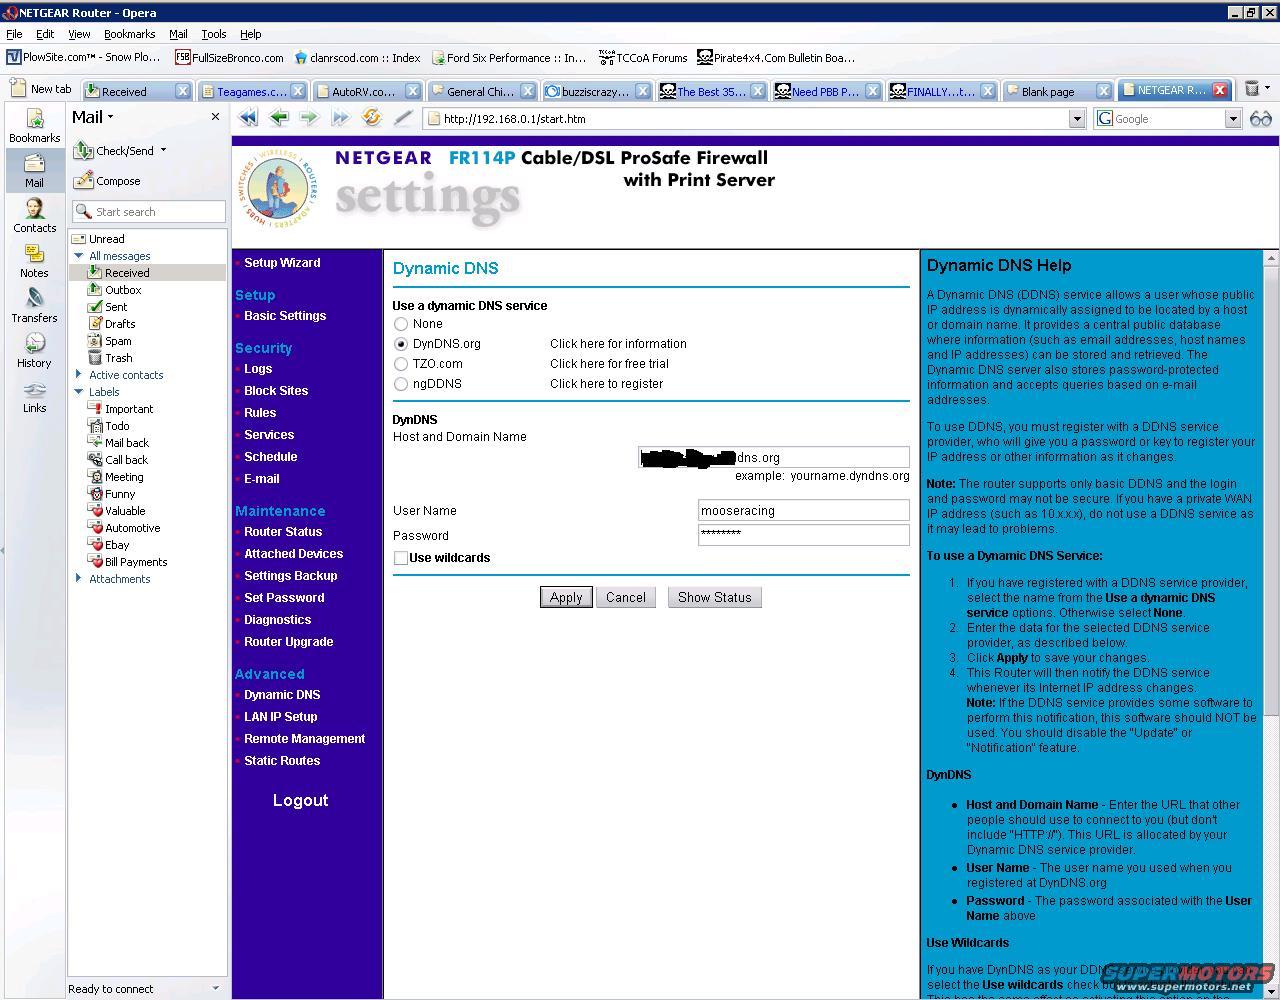
Task: Select the None DNS service option
Action: coord(401,324)
